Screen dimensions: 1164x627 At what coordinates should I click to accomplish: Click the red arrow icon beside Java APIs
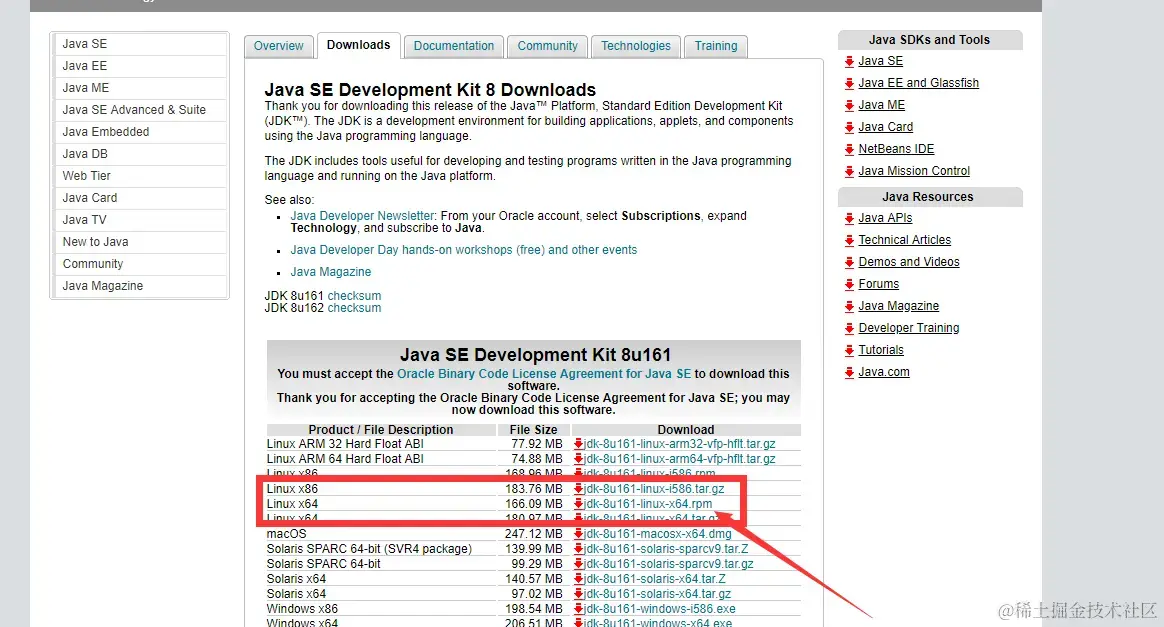pyautogui.click(x=849, y=219)
